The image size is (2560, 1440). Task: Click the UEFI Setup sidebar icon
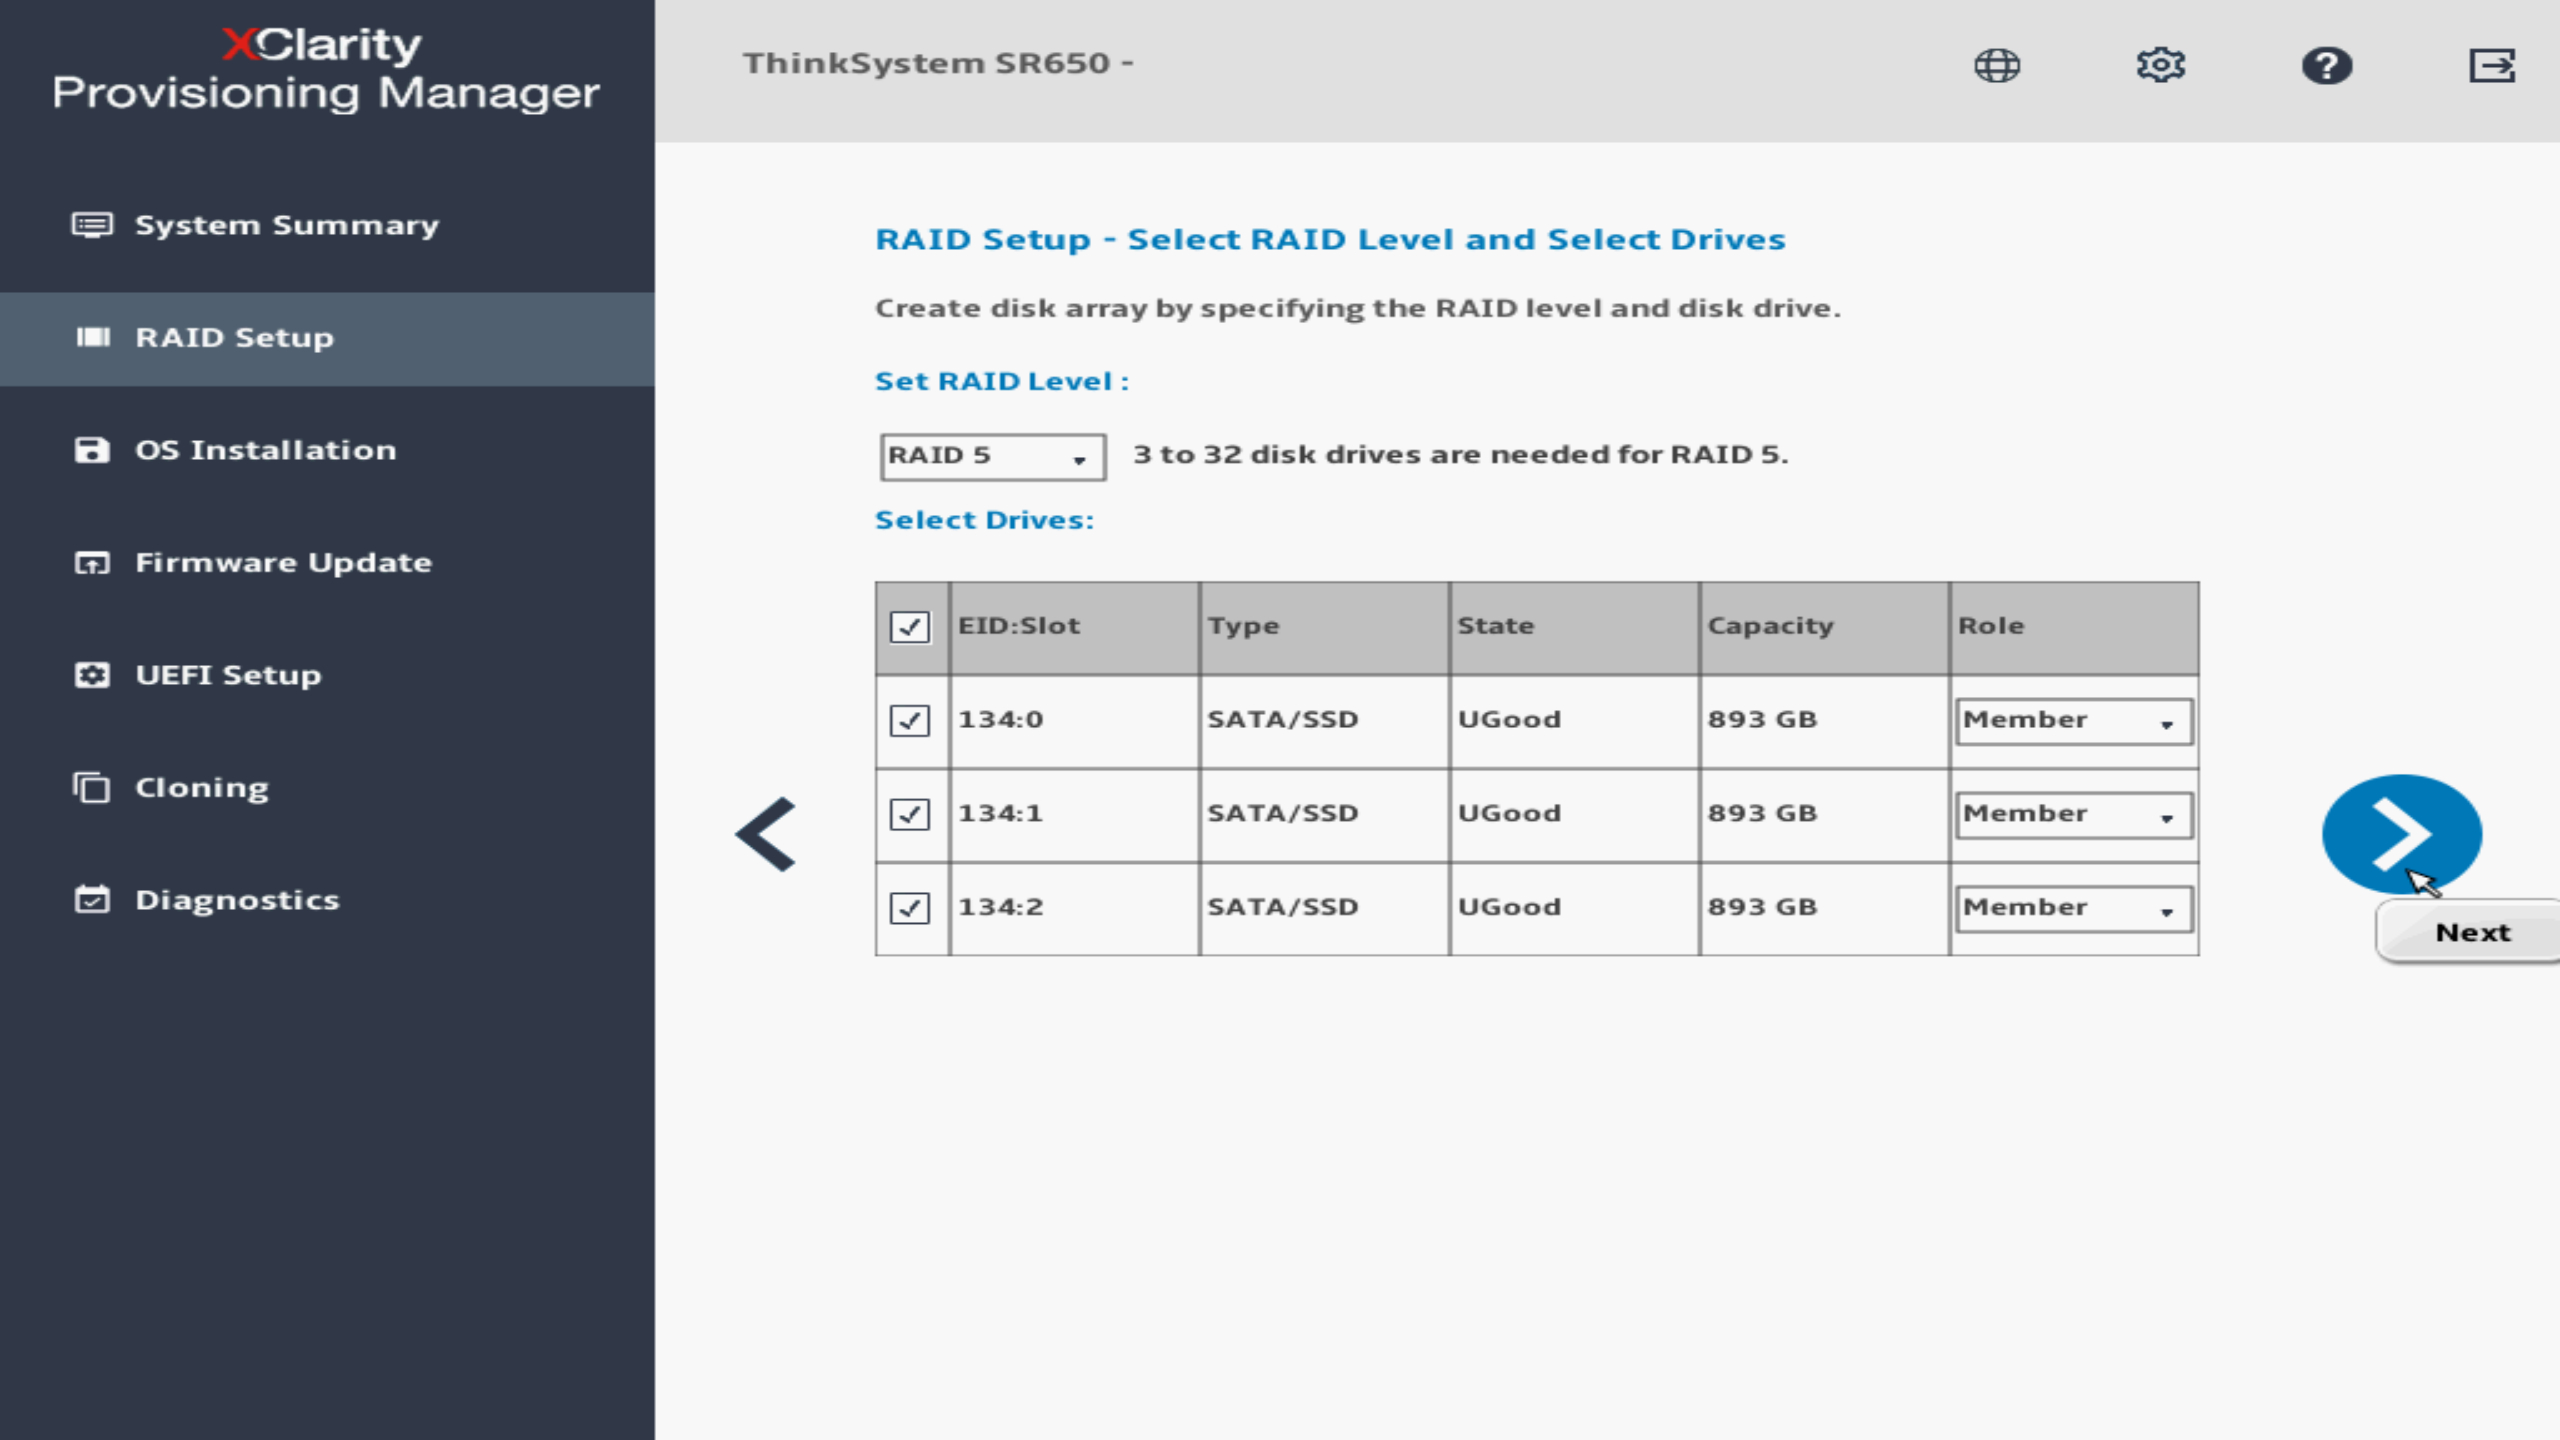pos(92,675)
